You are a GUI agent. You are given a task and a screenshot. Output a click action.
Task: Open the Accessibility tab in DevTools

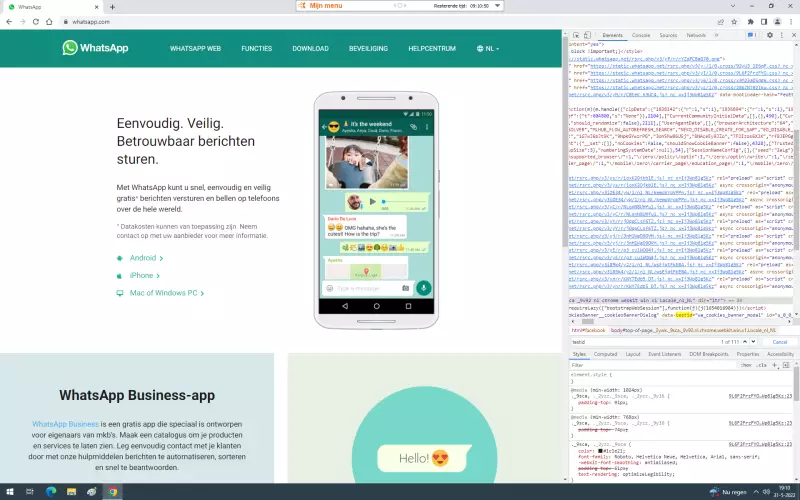[x=780, y=354]
